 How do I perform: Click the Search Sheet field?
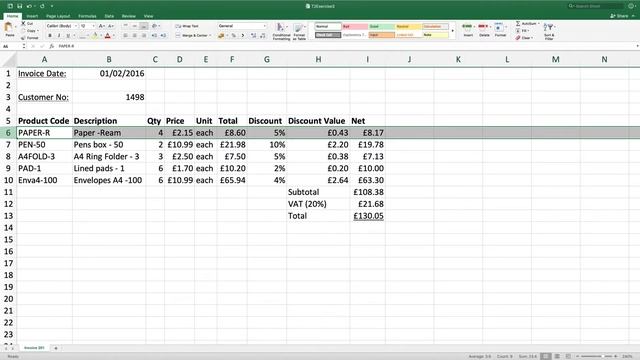click(x=595, y=6)
